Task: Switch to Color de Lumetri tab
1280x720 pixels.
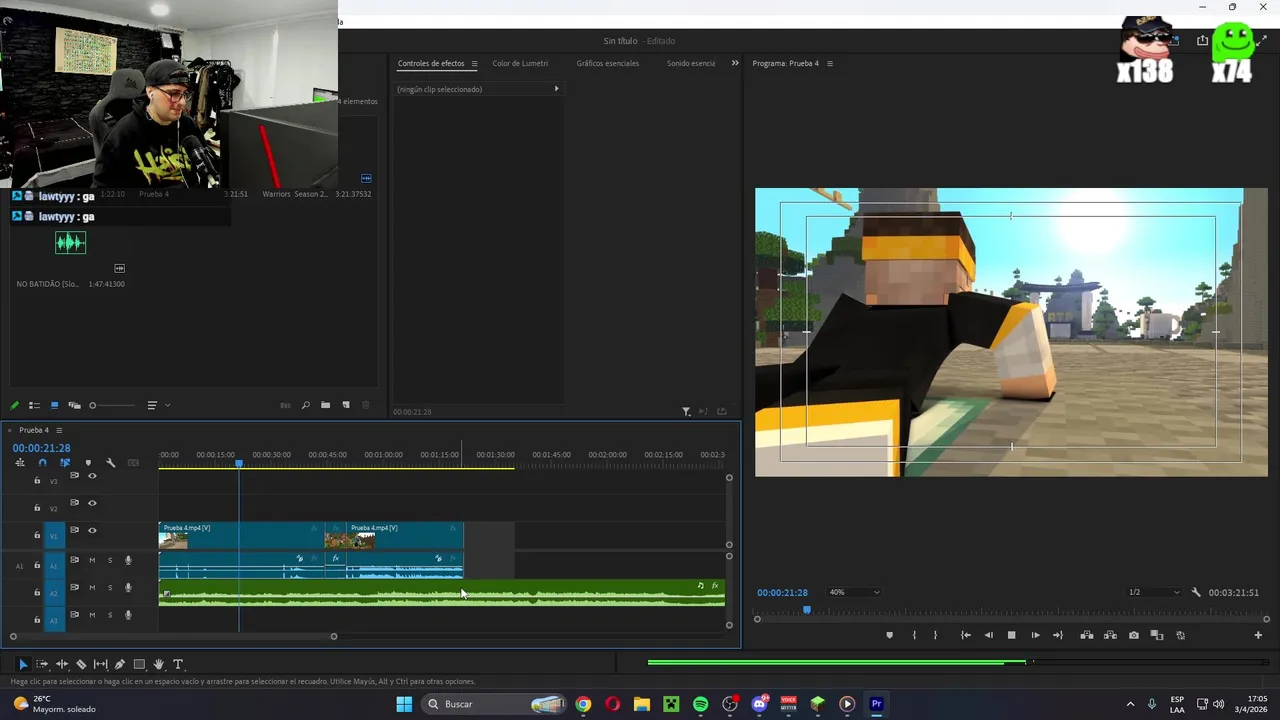Action: pos(520,63)
